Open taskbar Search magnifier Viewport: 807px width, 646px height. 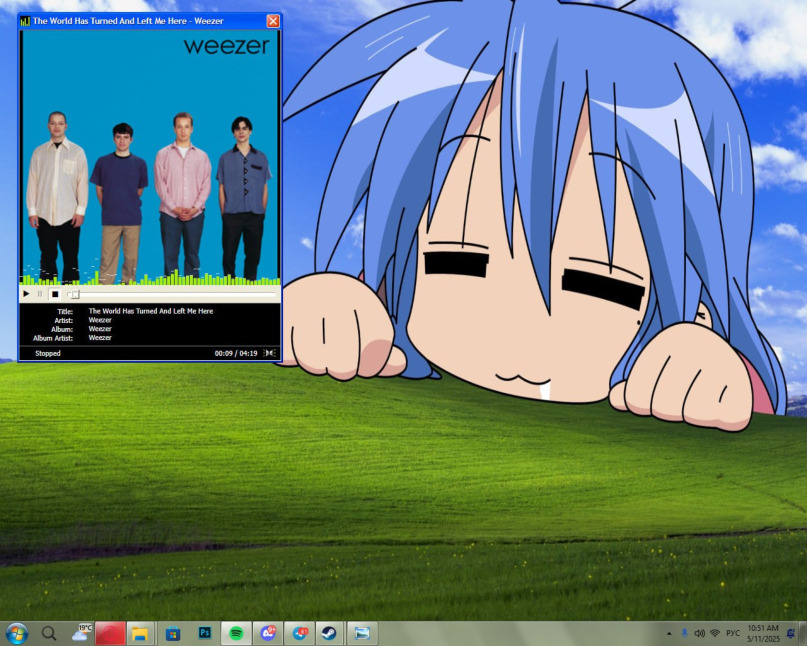(x=48, y=633)
